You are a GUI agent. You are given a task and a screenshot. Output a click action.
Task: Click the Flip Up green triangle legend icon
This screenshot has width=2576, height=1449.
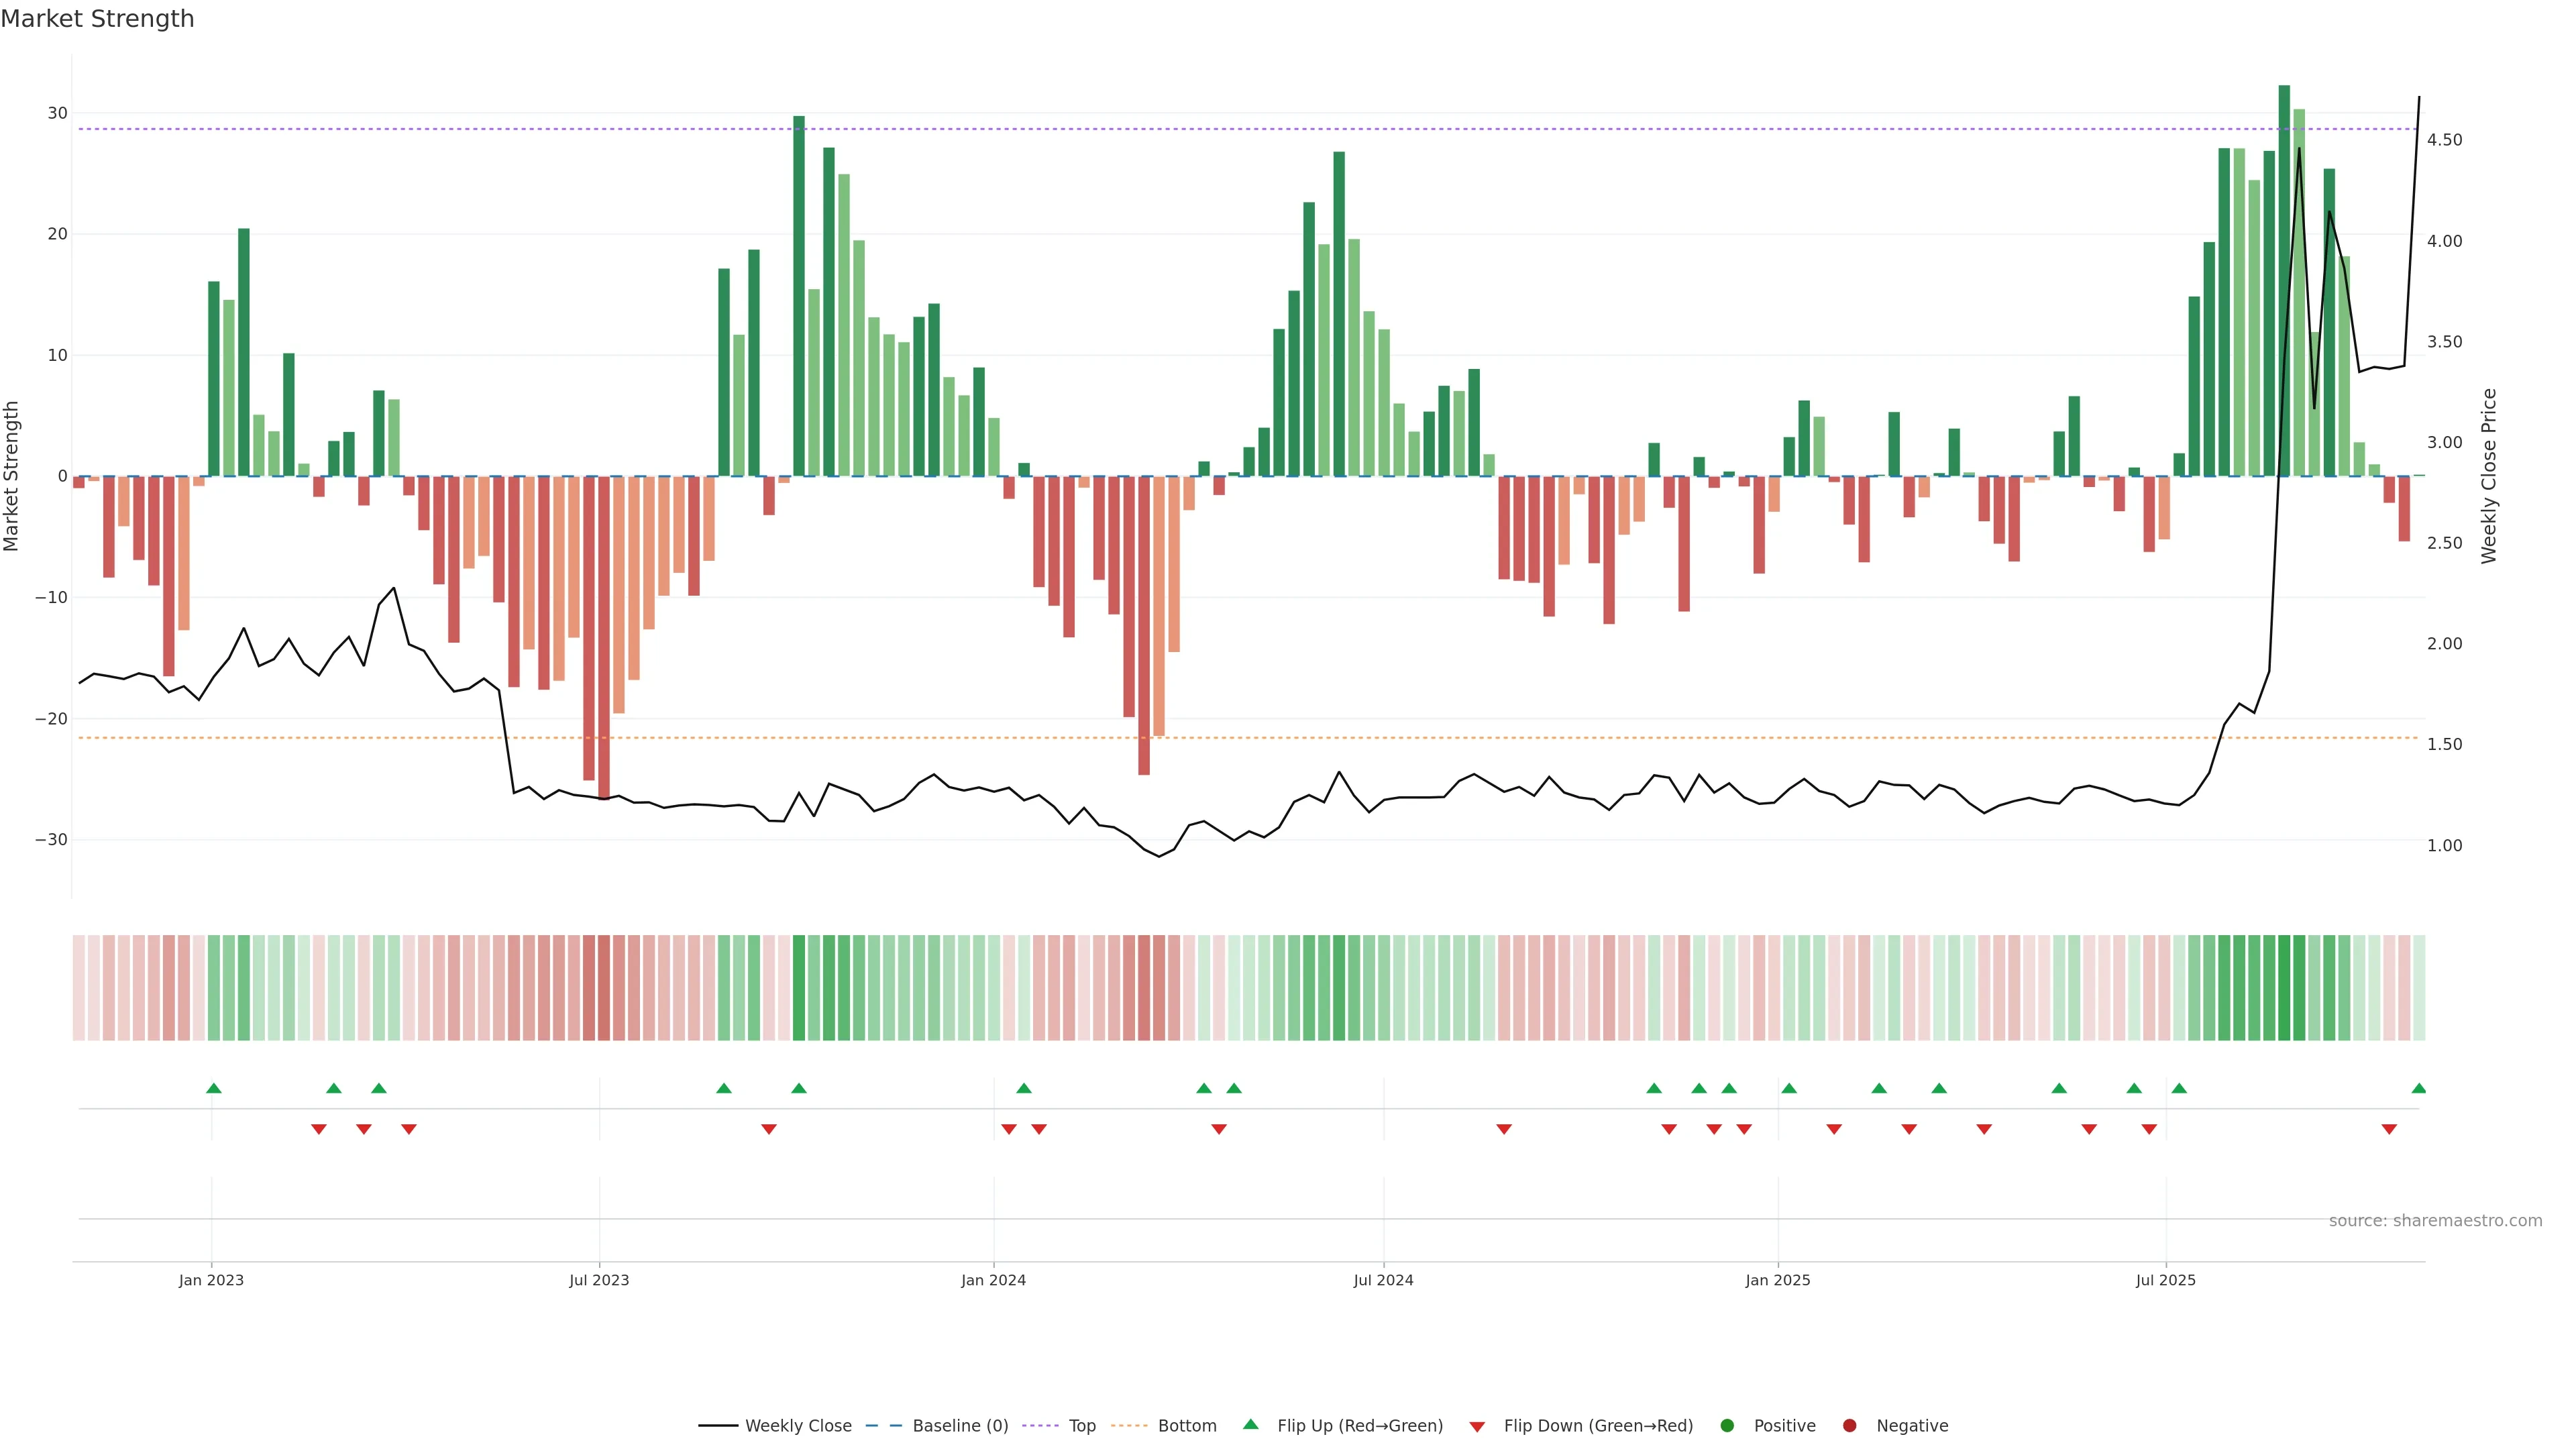pos(1250,1424)
